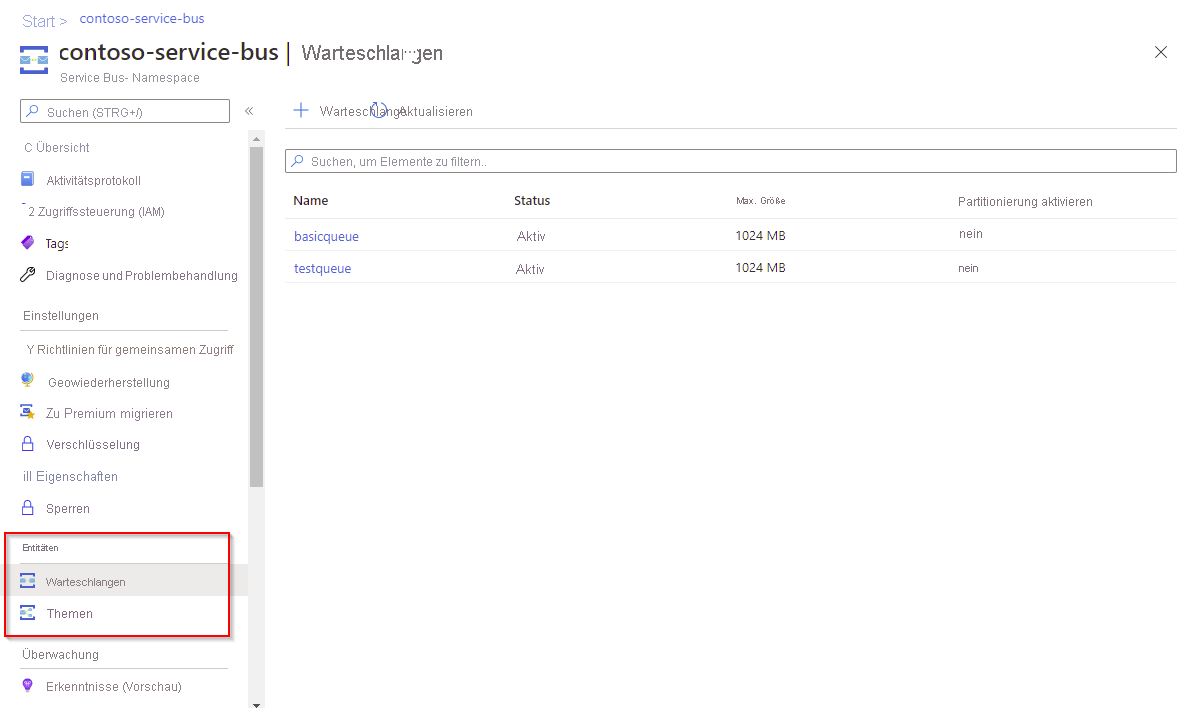Click the Max. Größe column header
The height and width of the screenshot is (708, 1197).
(x=760, y=201)
